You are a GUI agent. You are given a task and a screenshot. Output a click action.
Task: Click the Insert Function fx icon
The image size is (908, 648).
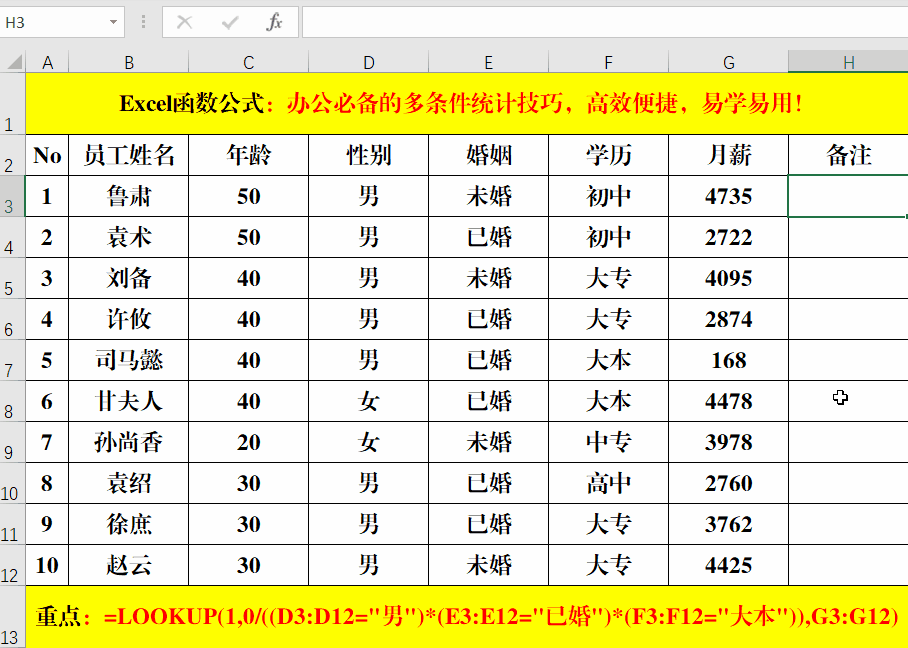point(274,23)
